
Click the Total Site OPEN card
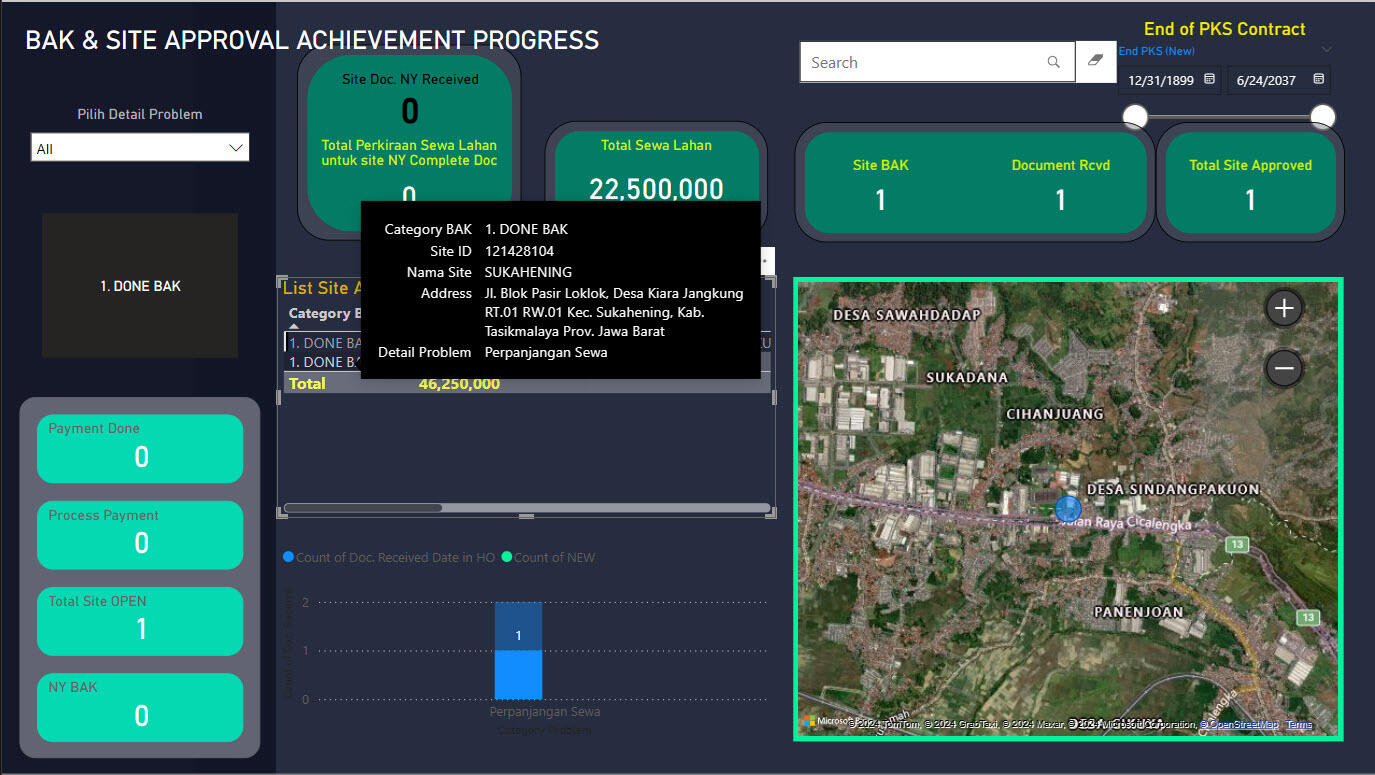point(140,621)
